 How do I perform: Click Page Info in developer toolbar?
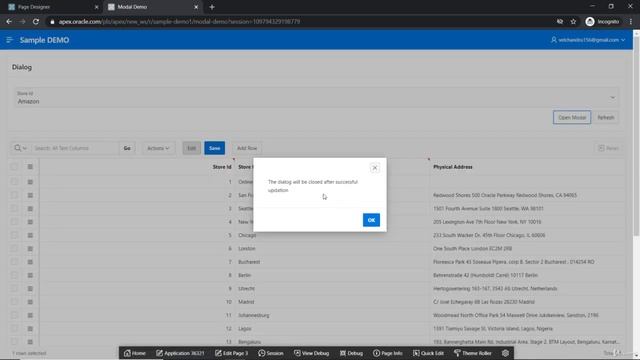(x=387, y=353)
